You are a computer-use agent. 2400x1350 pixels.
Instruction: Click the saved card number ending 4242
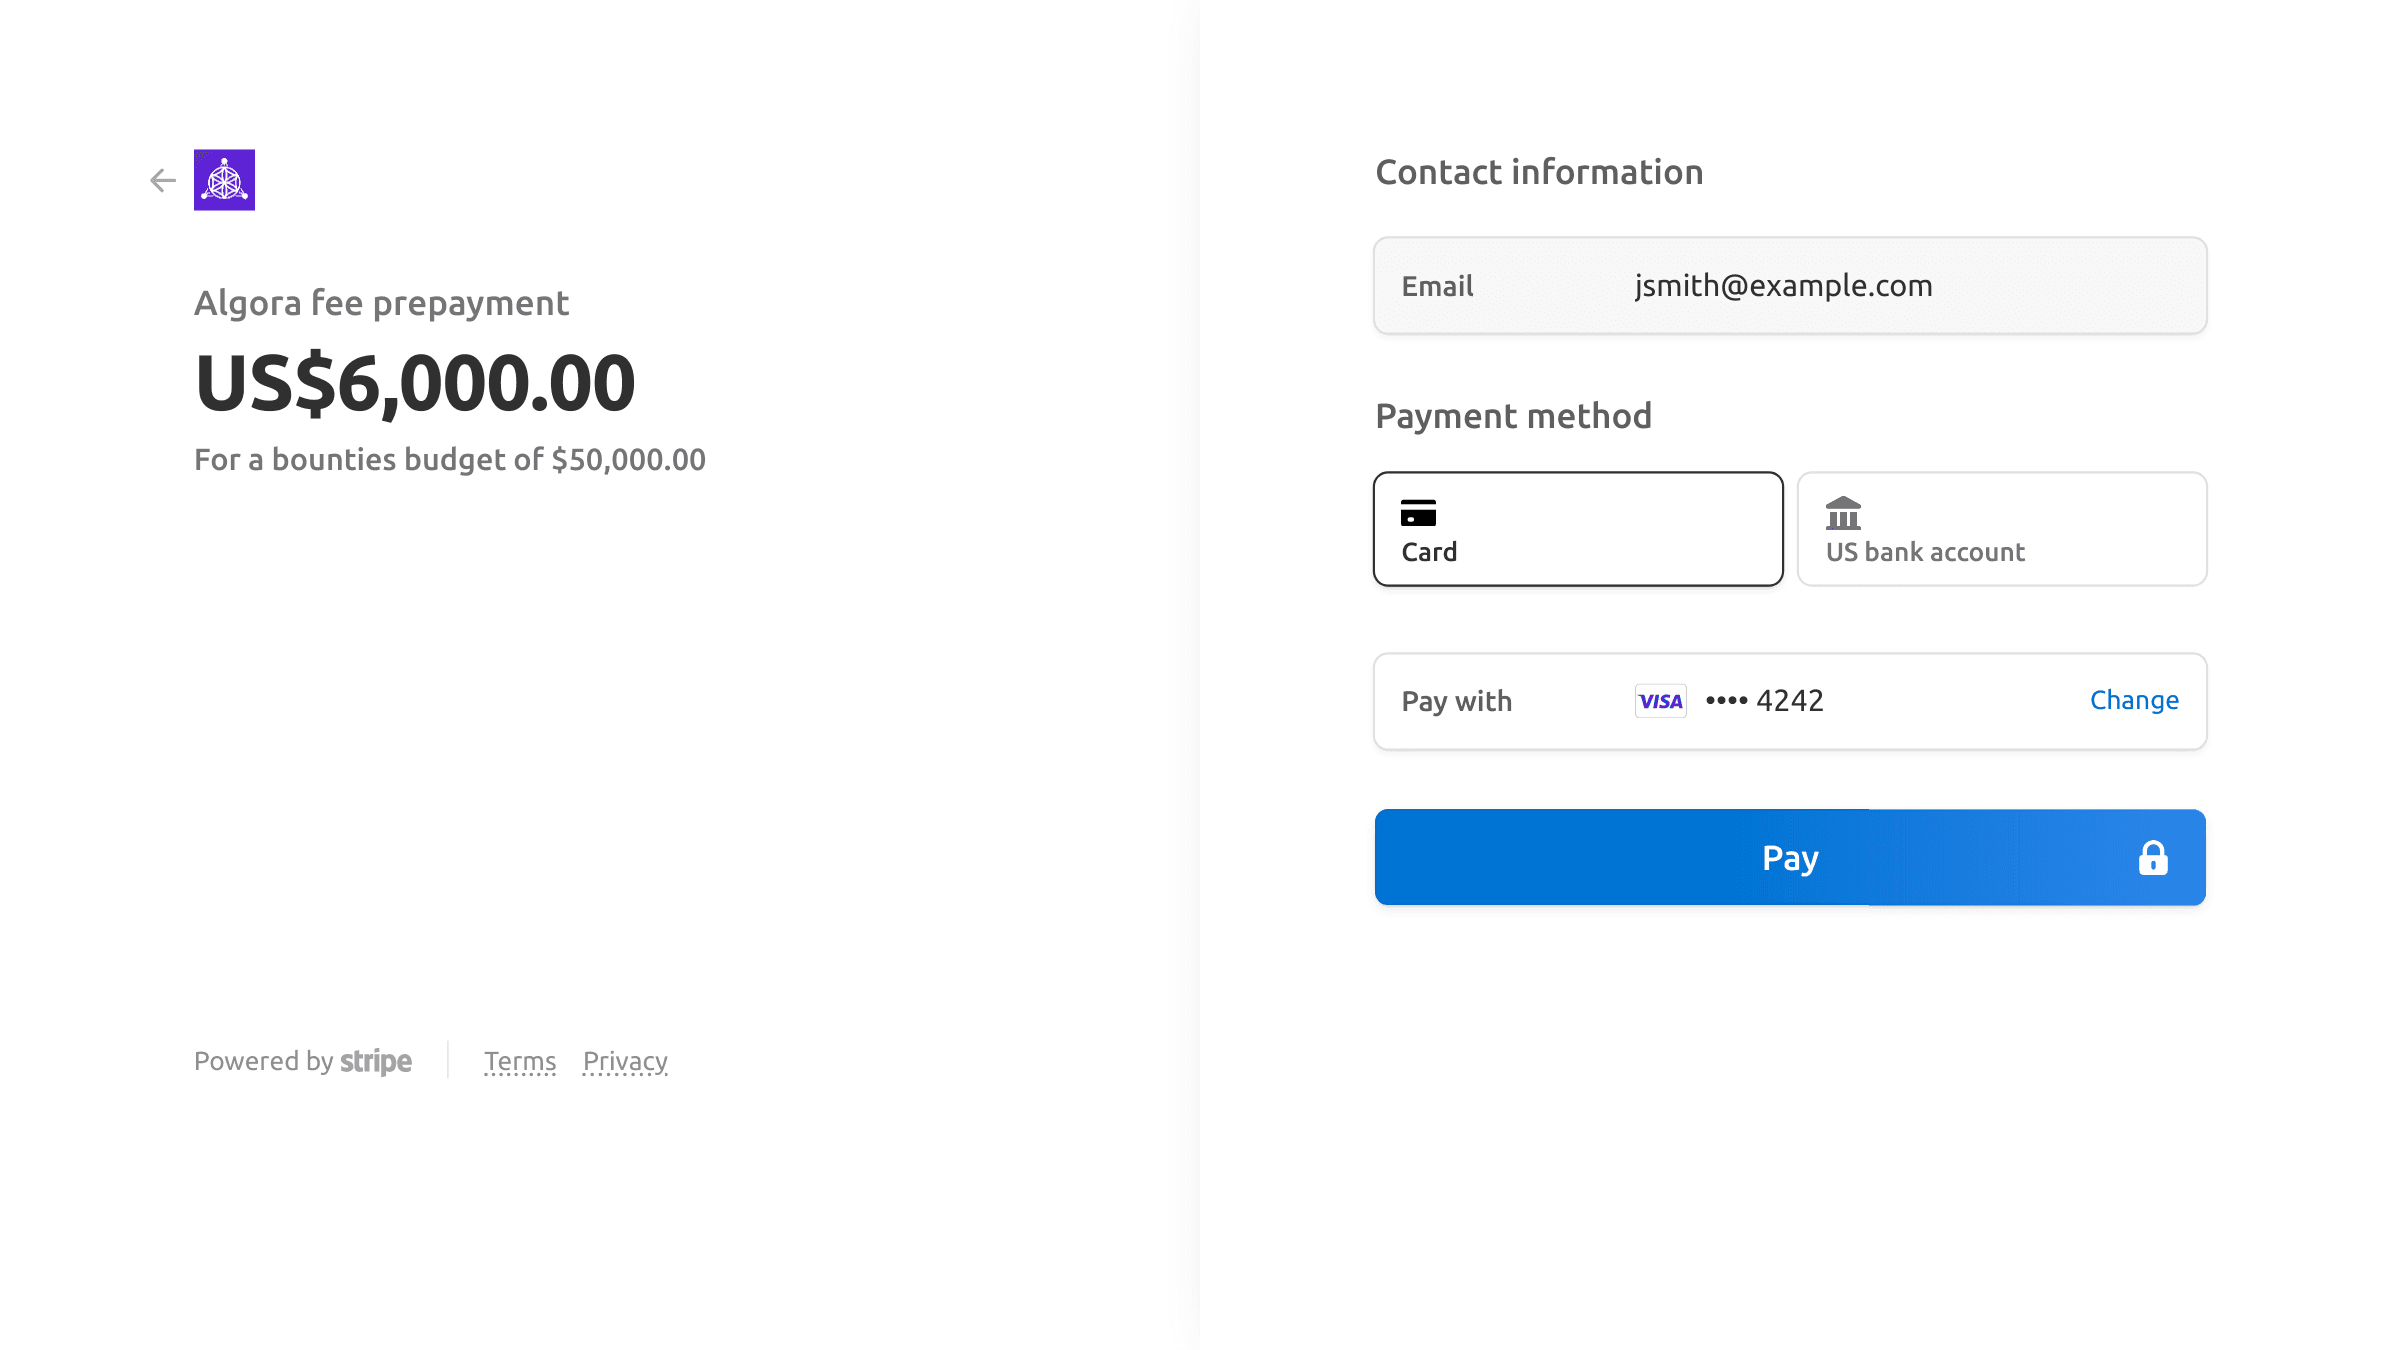pyautogui.click(x=1765, y=701)
